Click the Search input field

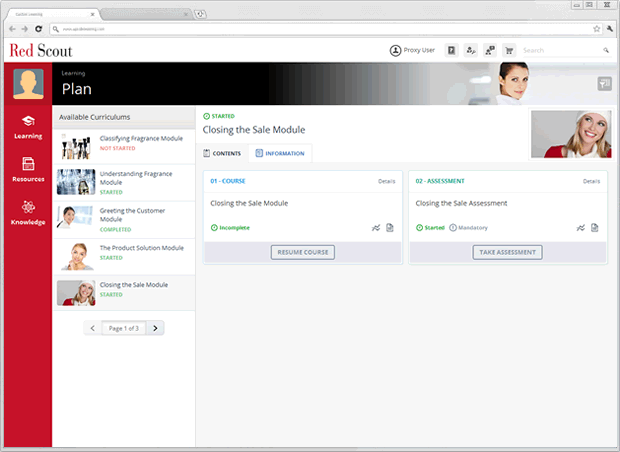[x=561, y=50]
